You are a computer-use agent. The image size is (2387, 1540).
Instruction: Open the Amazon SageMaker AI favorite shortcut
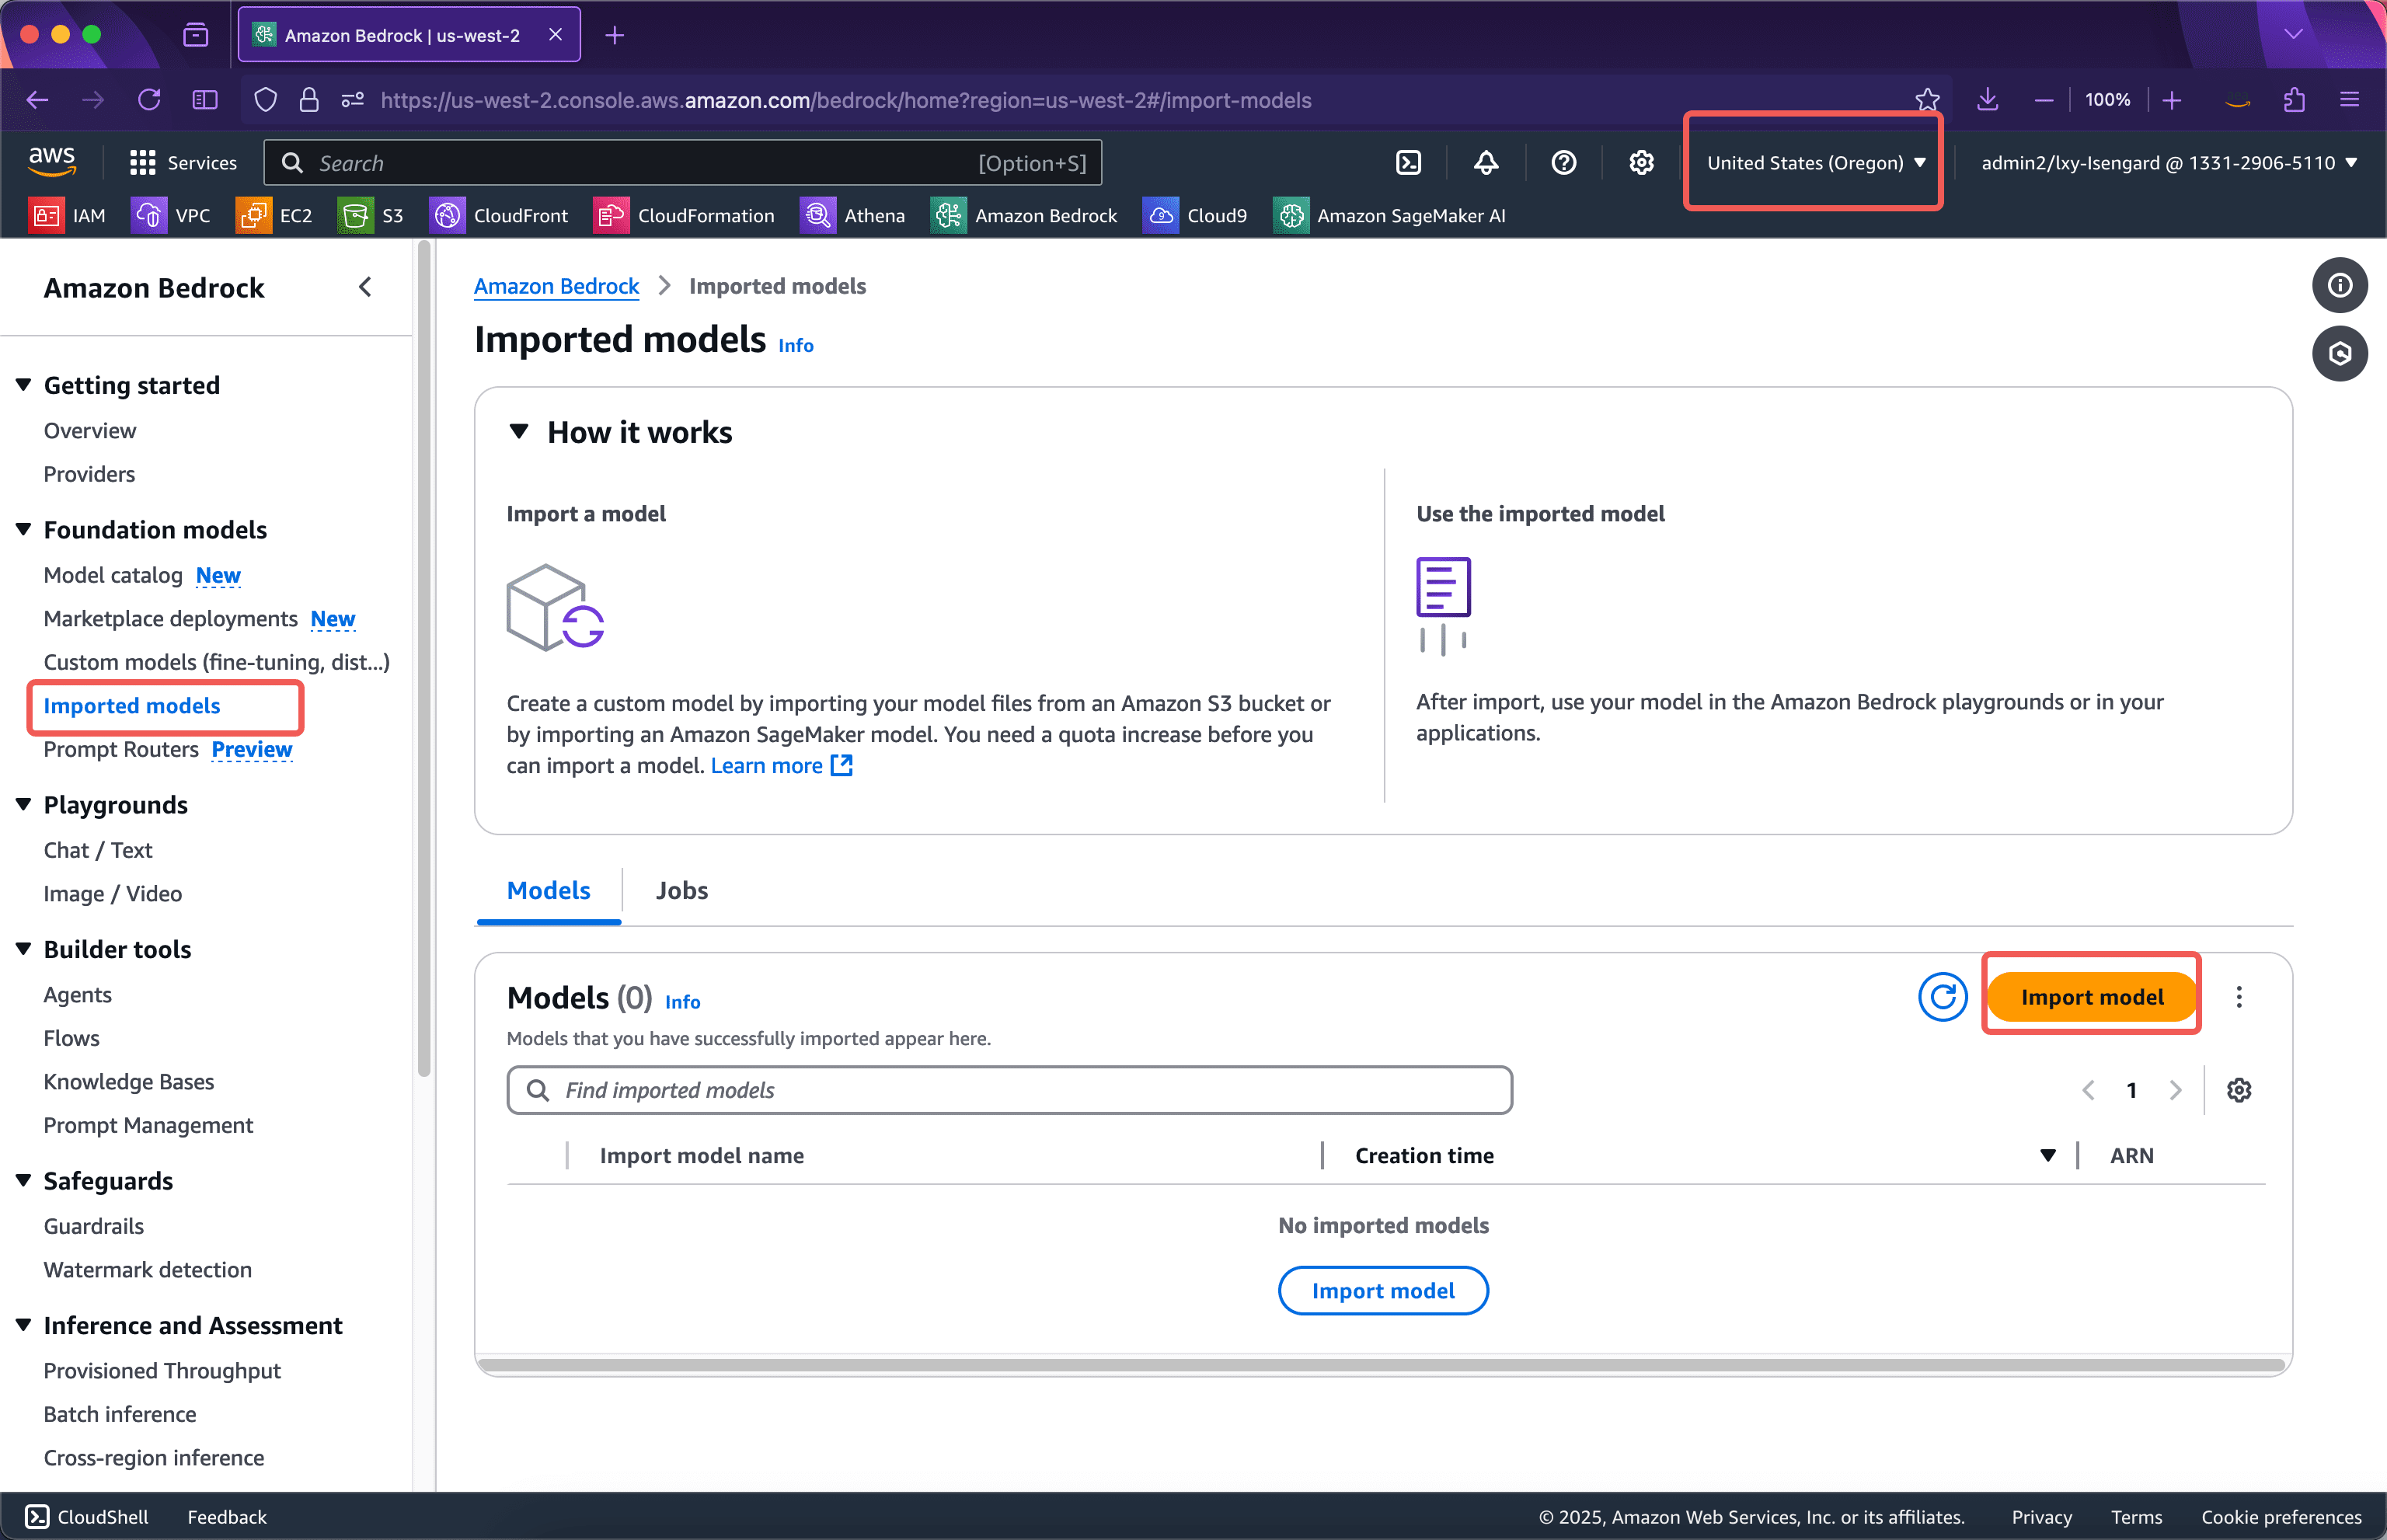[x=1391, y=215]
